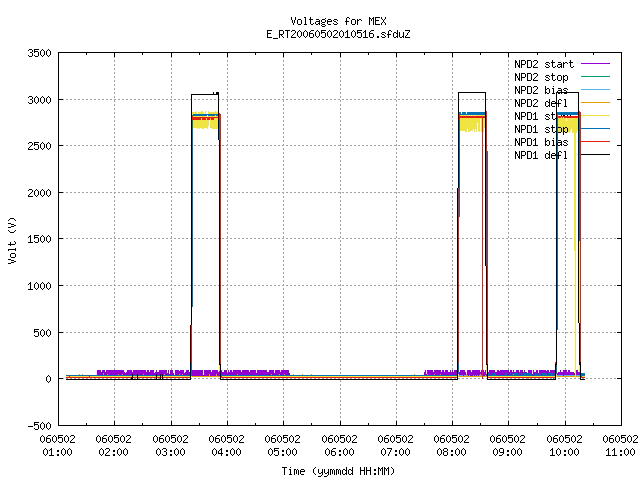Click the 'NPD2 start' legend label
Image resolution: width=640 pixels, height=480 pixels.
[x=544, y=64]
